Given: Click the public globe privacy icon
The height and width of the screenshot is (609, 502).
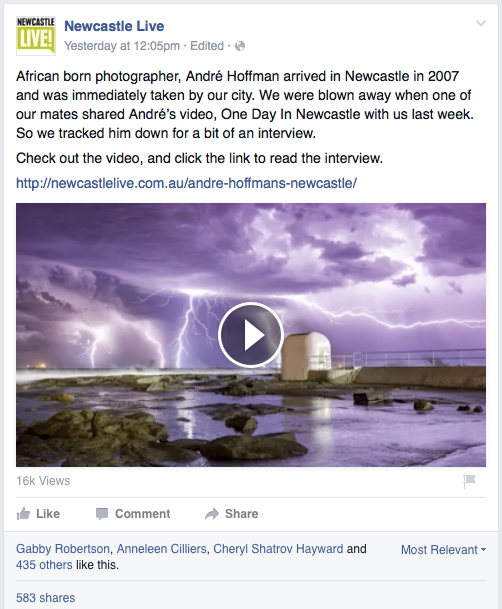Looking at the screenshot, I should point(240,46).
